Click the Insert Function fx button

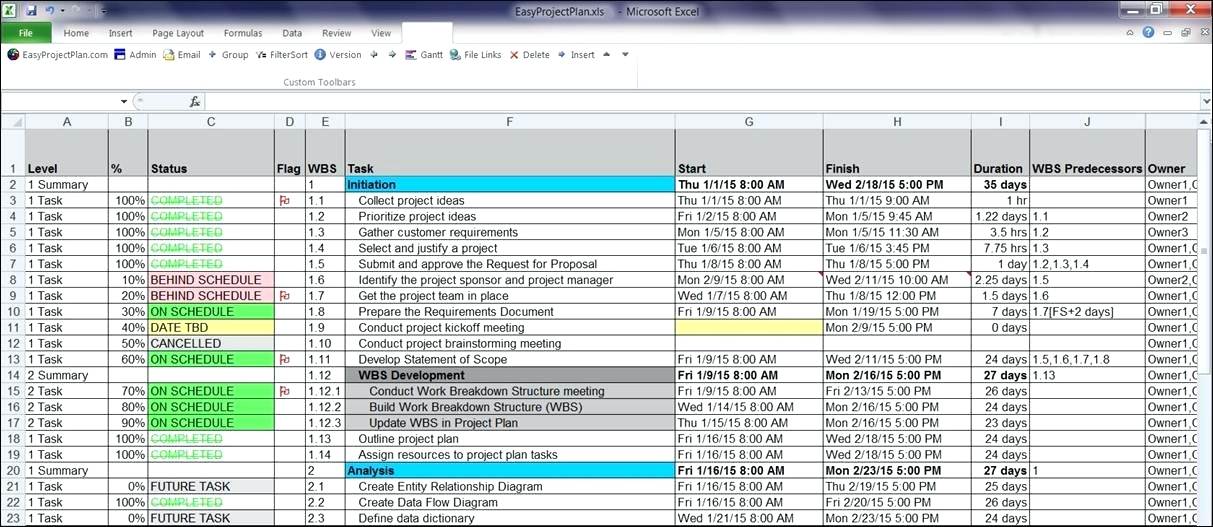coord(195,102)
